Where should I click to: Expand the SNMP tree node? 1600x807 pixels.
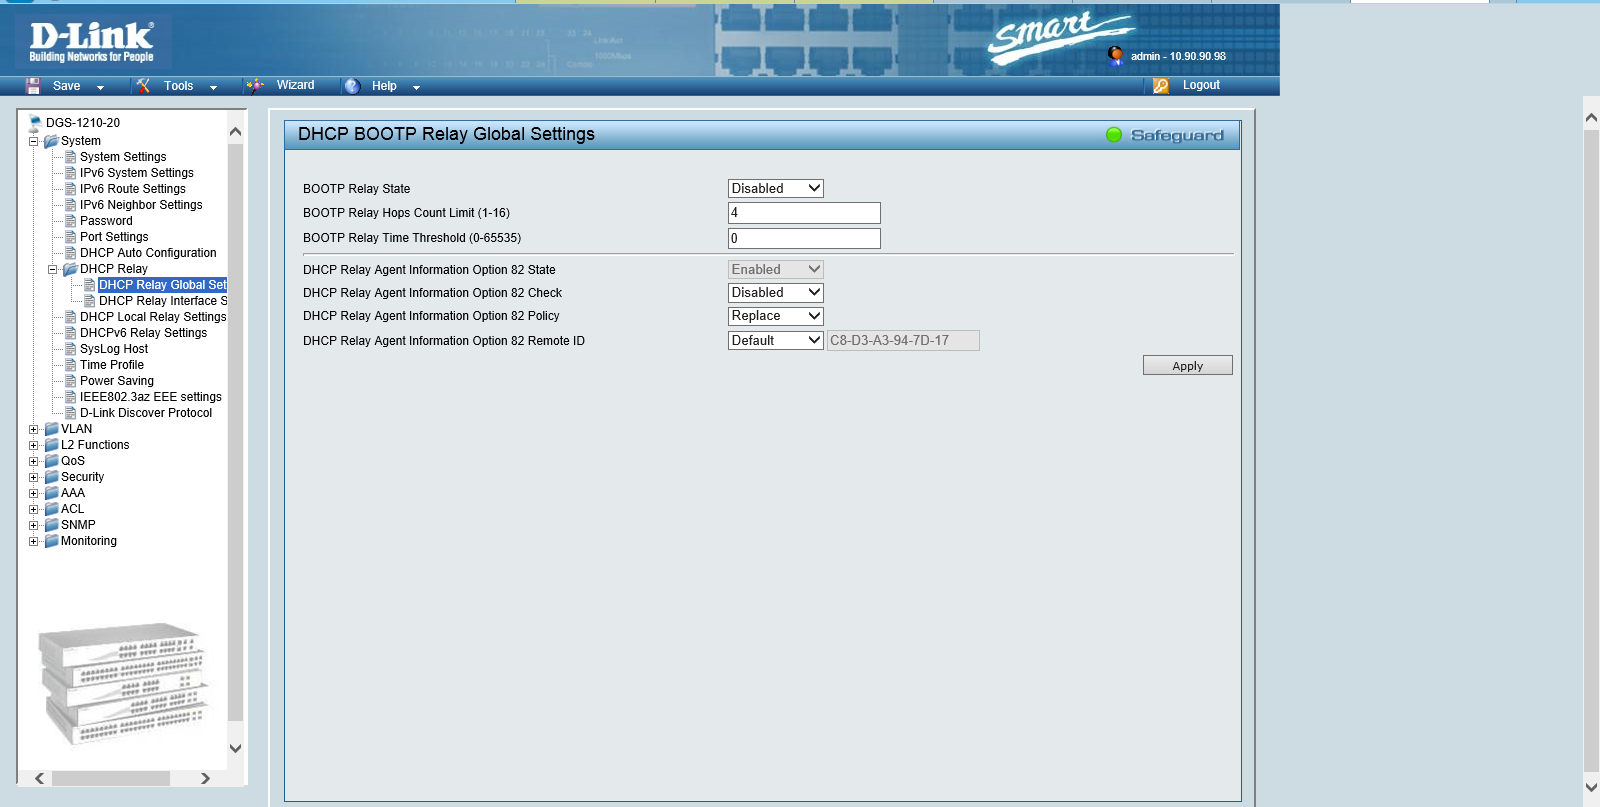pos(33,525)
